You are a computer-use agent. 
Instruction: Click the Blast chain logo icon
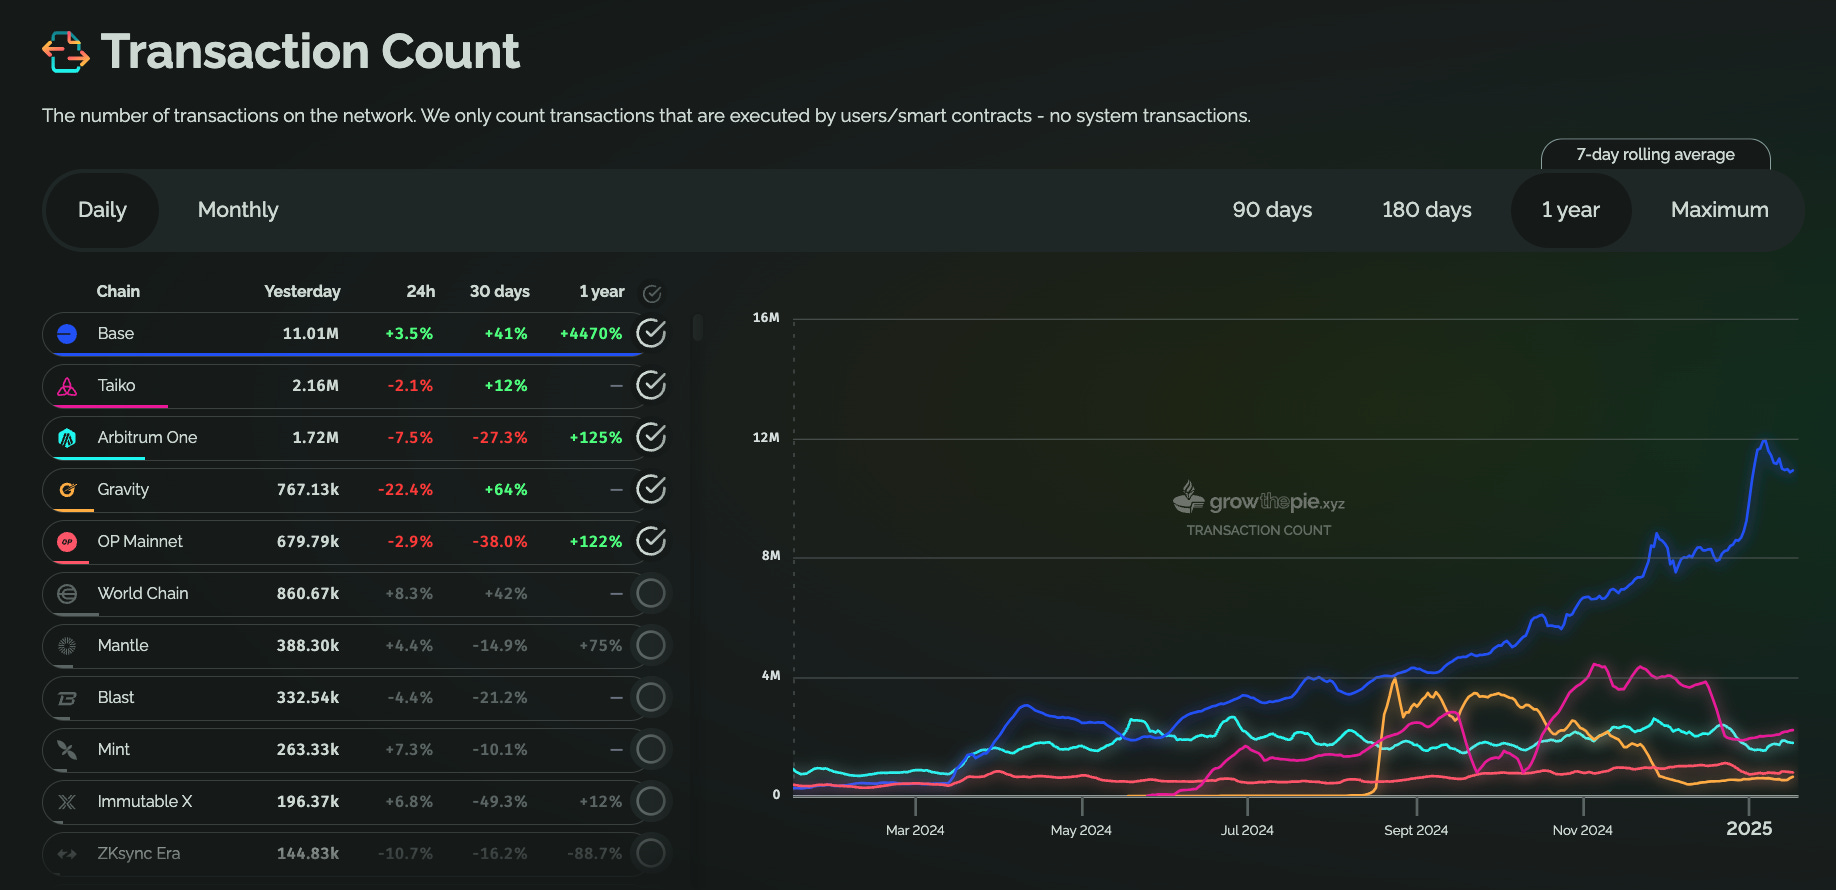pos(67,698)
